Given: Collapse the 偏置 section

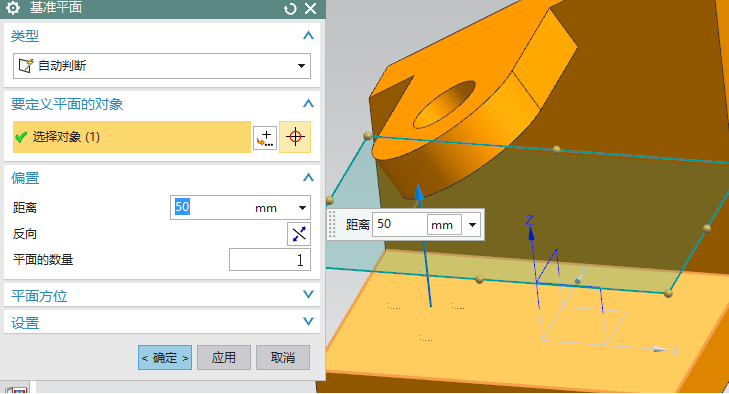Looking at the screenshot, I should click(308, 178).
